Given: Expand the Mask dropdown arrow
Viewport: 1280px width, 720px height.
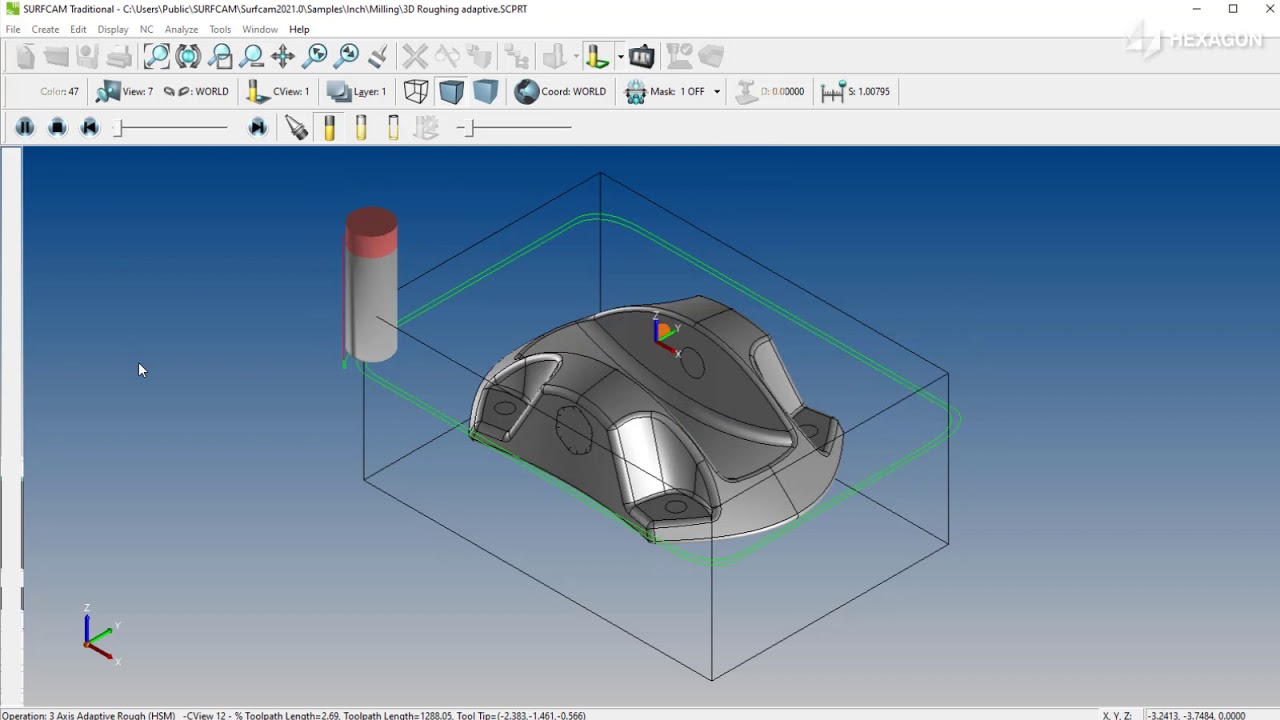Looking at the screenshot, I should (x=716, y=91).
